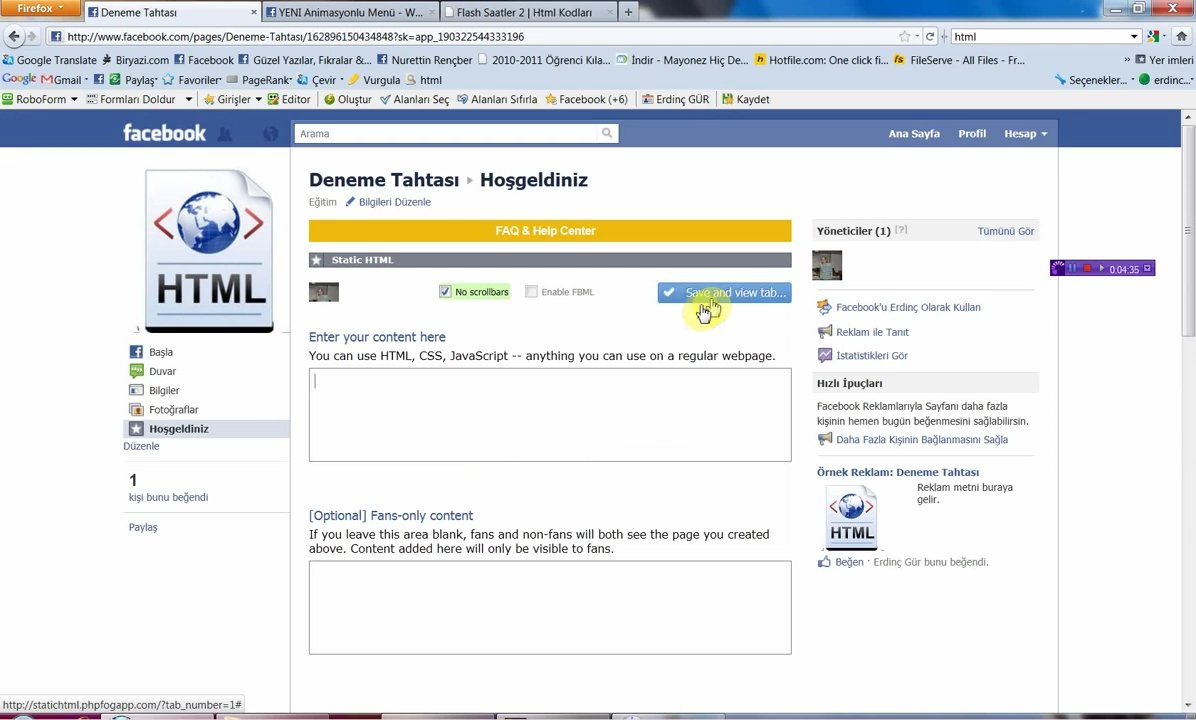Image resolution: width=1196 pixels, height=720 pixels.
Task: Go back with browser back arrow
Action: [x=14, y=36]
